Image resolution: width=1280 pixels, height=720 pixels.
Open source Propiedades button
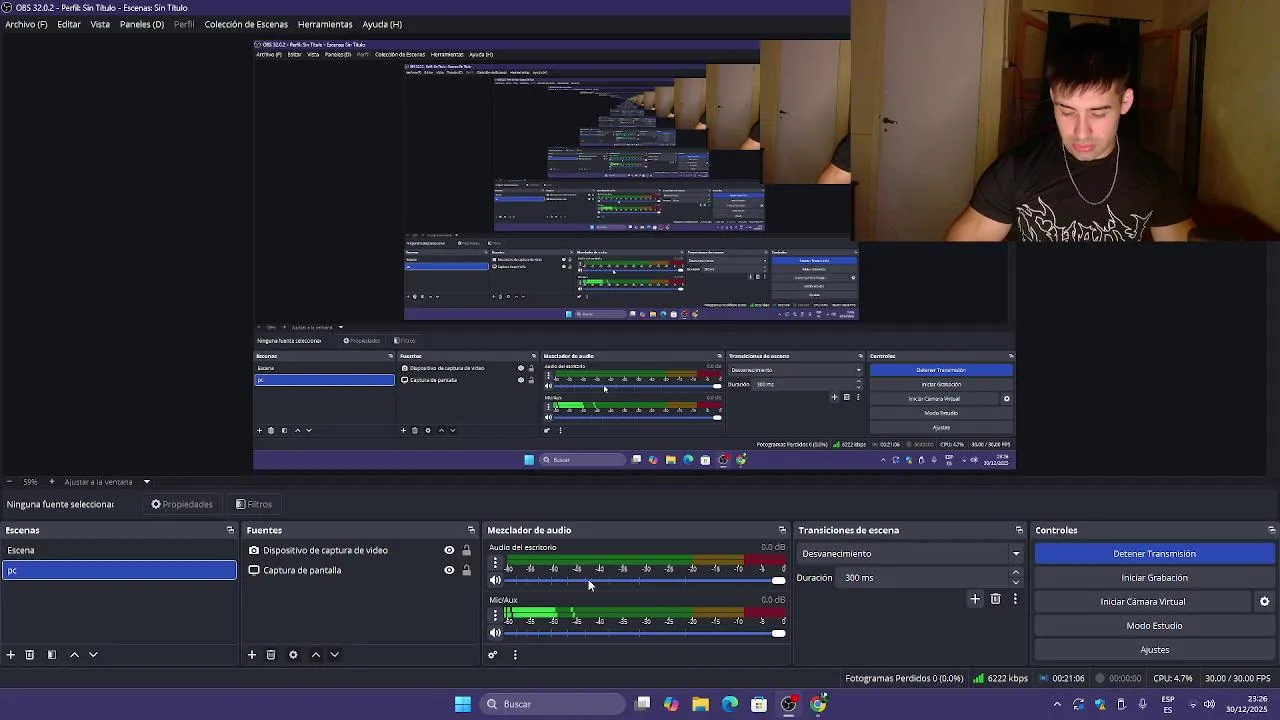(182, 504)
